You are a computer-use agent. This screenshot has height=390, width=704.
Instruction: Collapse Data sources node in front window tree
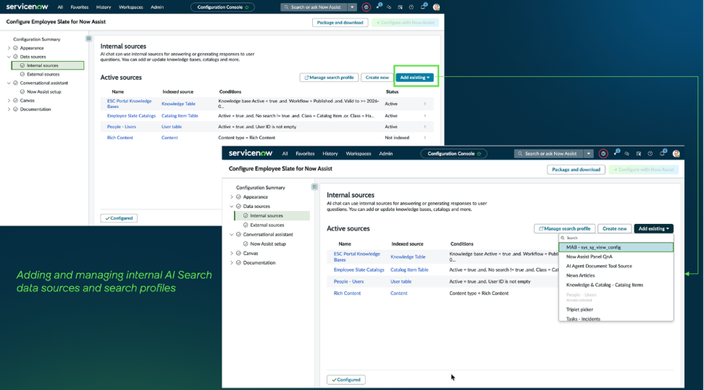pyautogui.click(x=232, y=206)
